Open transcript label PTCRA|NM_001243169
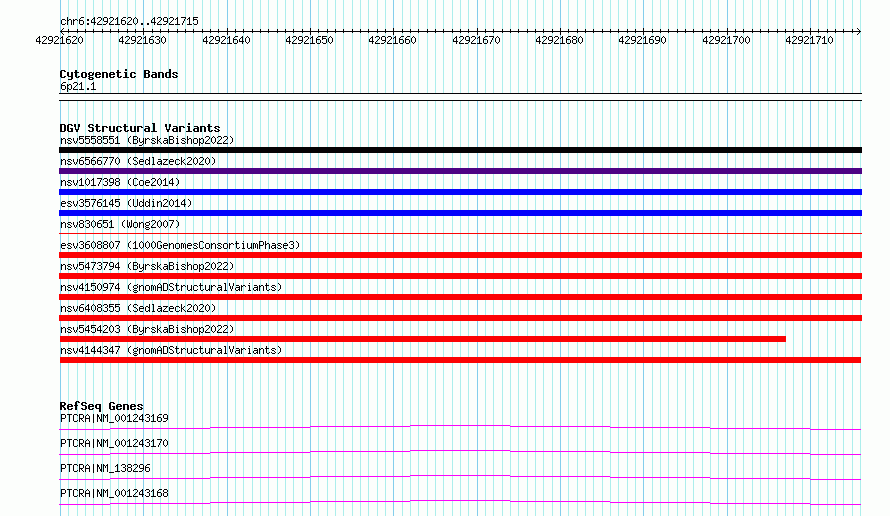 pos(114,418)
